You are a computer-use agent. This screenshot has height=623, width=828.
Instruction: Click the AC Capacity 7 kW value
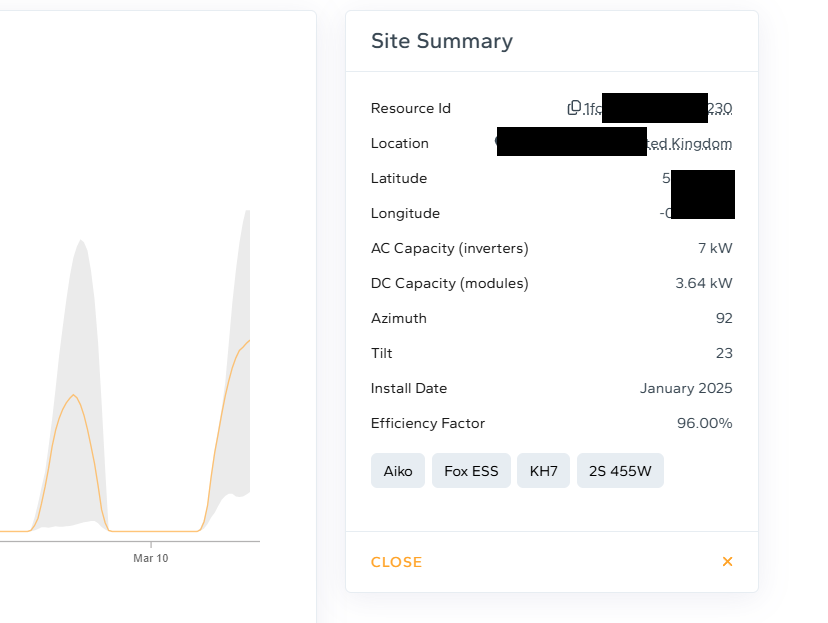(x=715, y=248)
